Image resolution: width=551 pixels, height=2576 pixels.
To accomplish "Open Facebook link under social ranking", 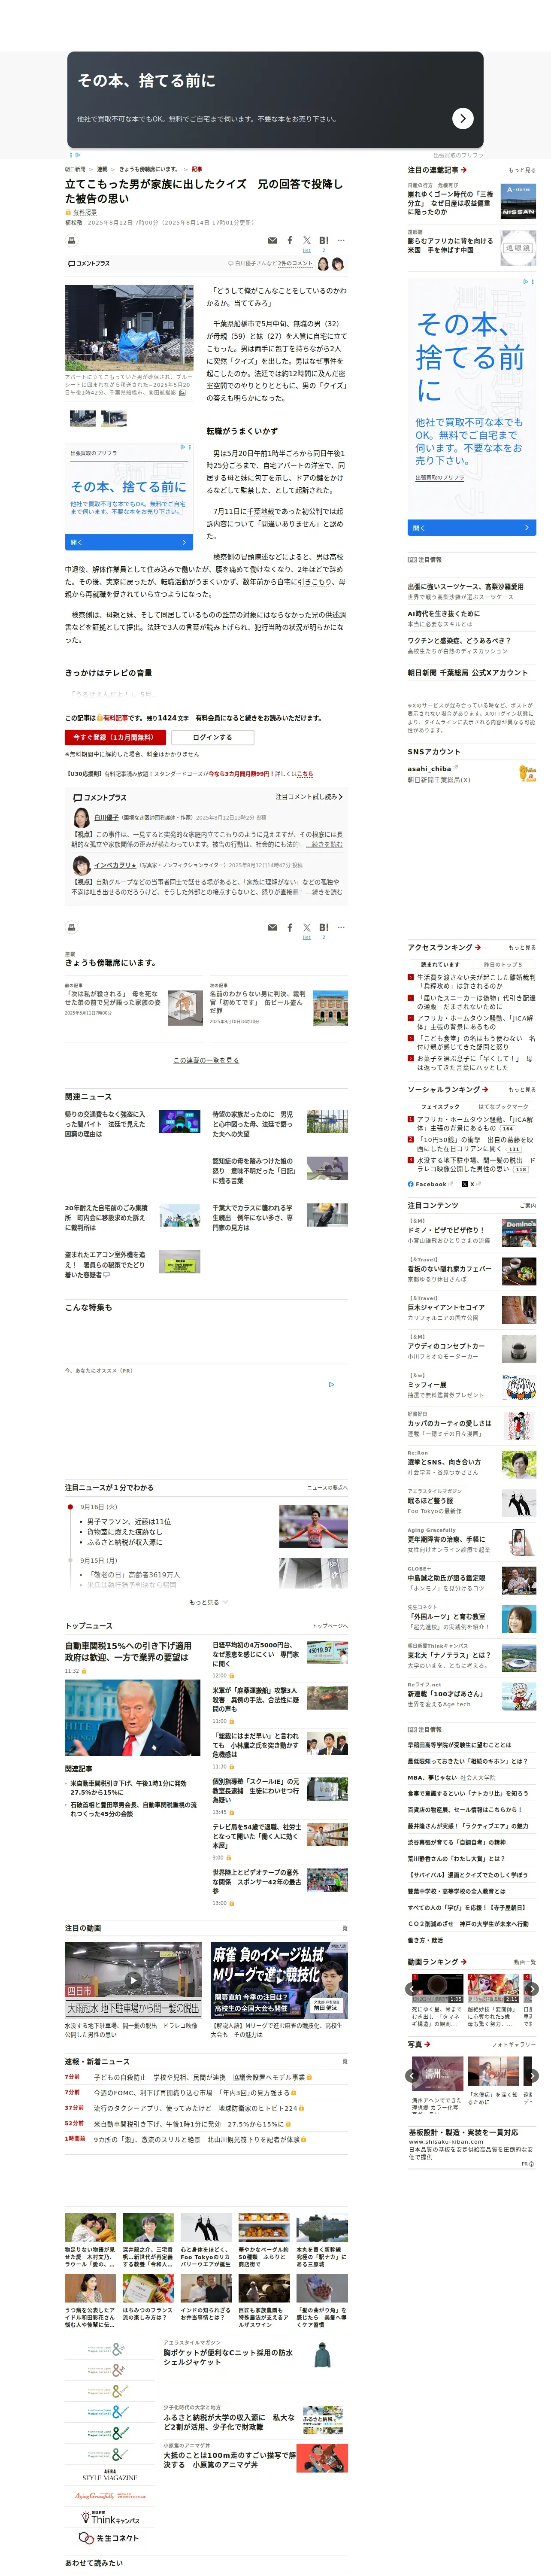I will click(430, 1184).
